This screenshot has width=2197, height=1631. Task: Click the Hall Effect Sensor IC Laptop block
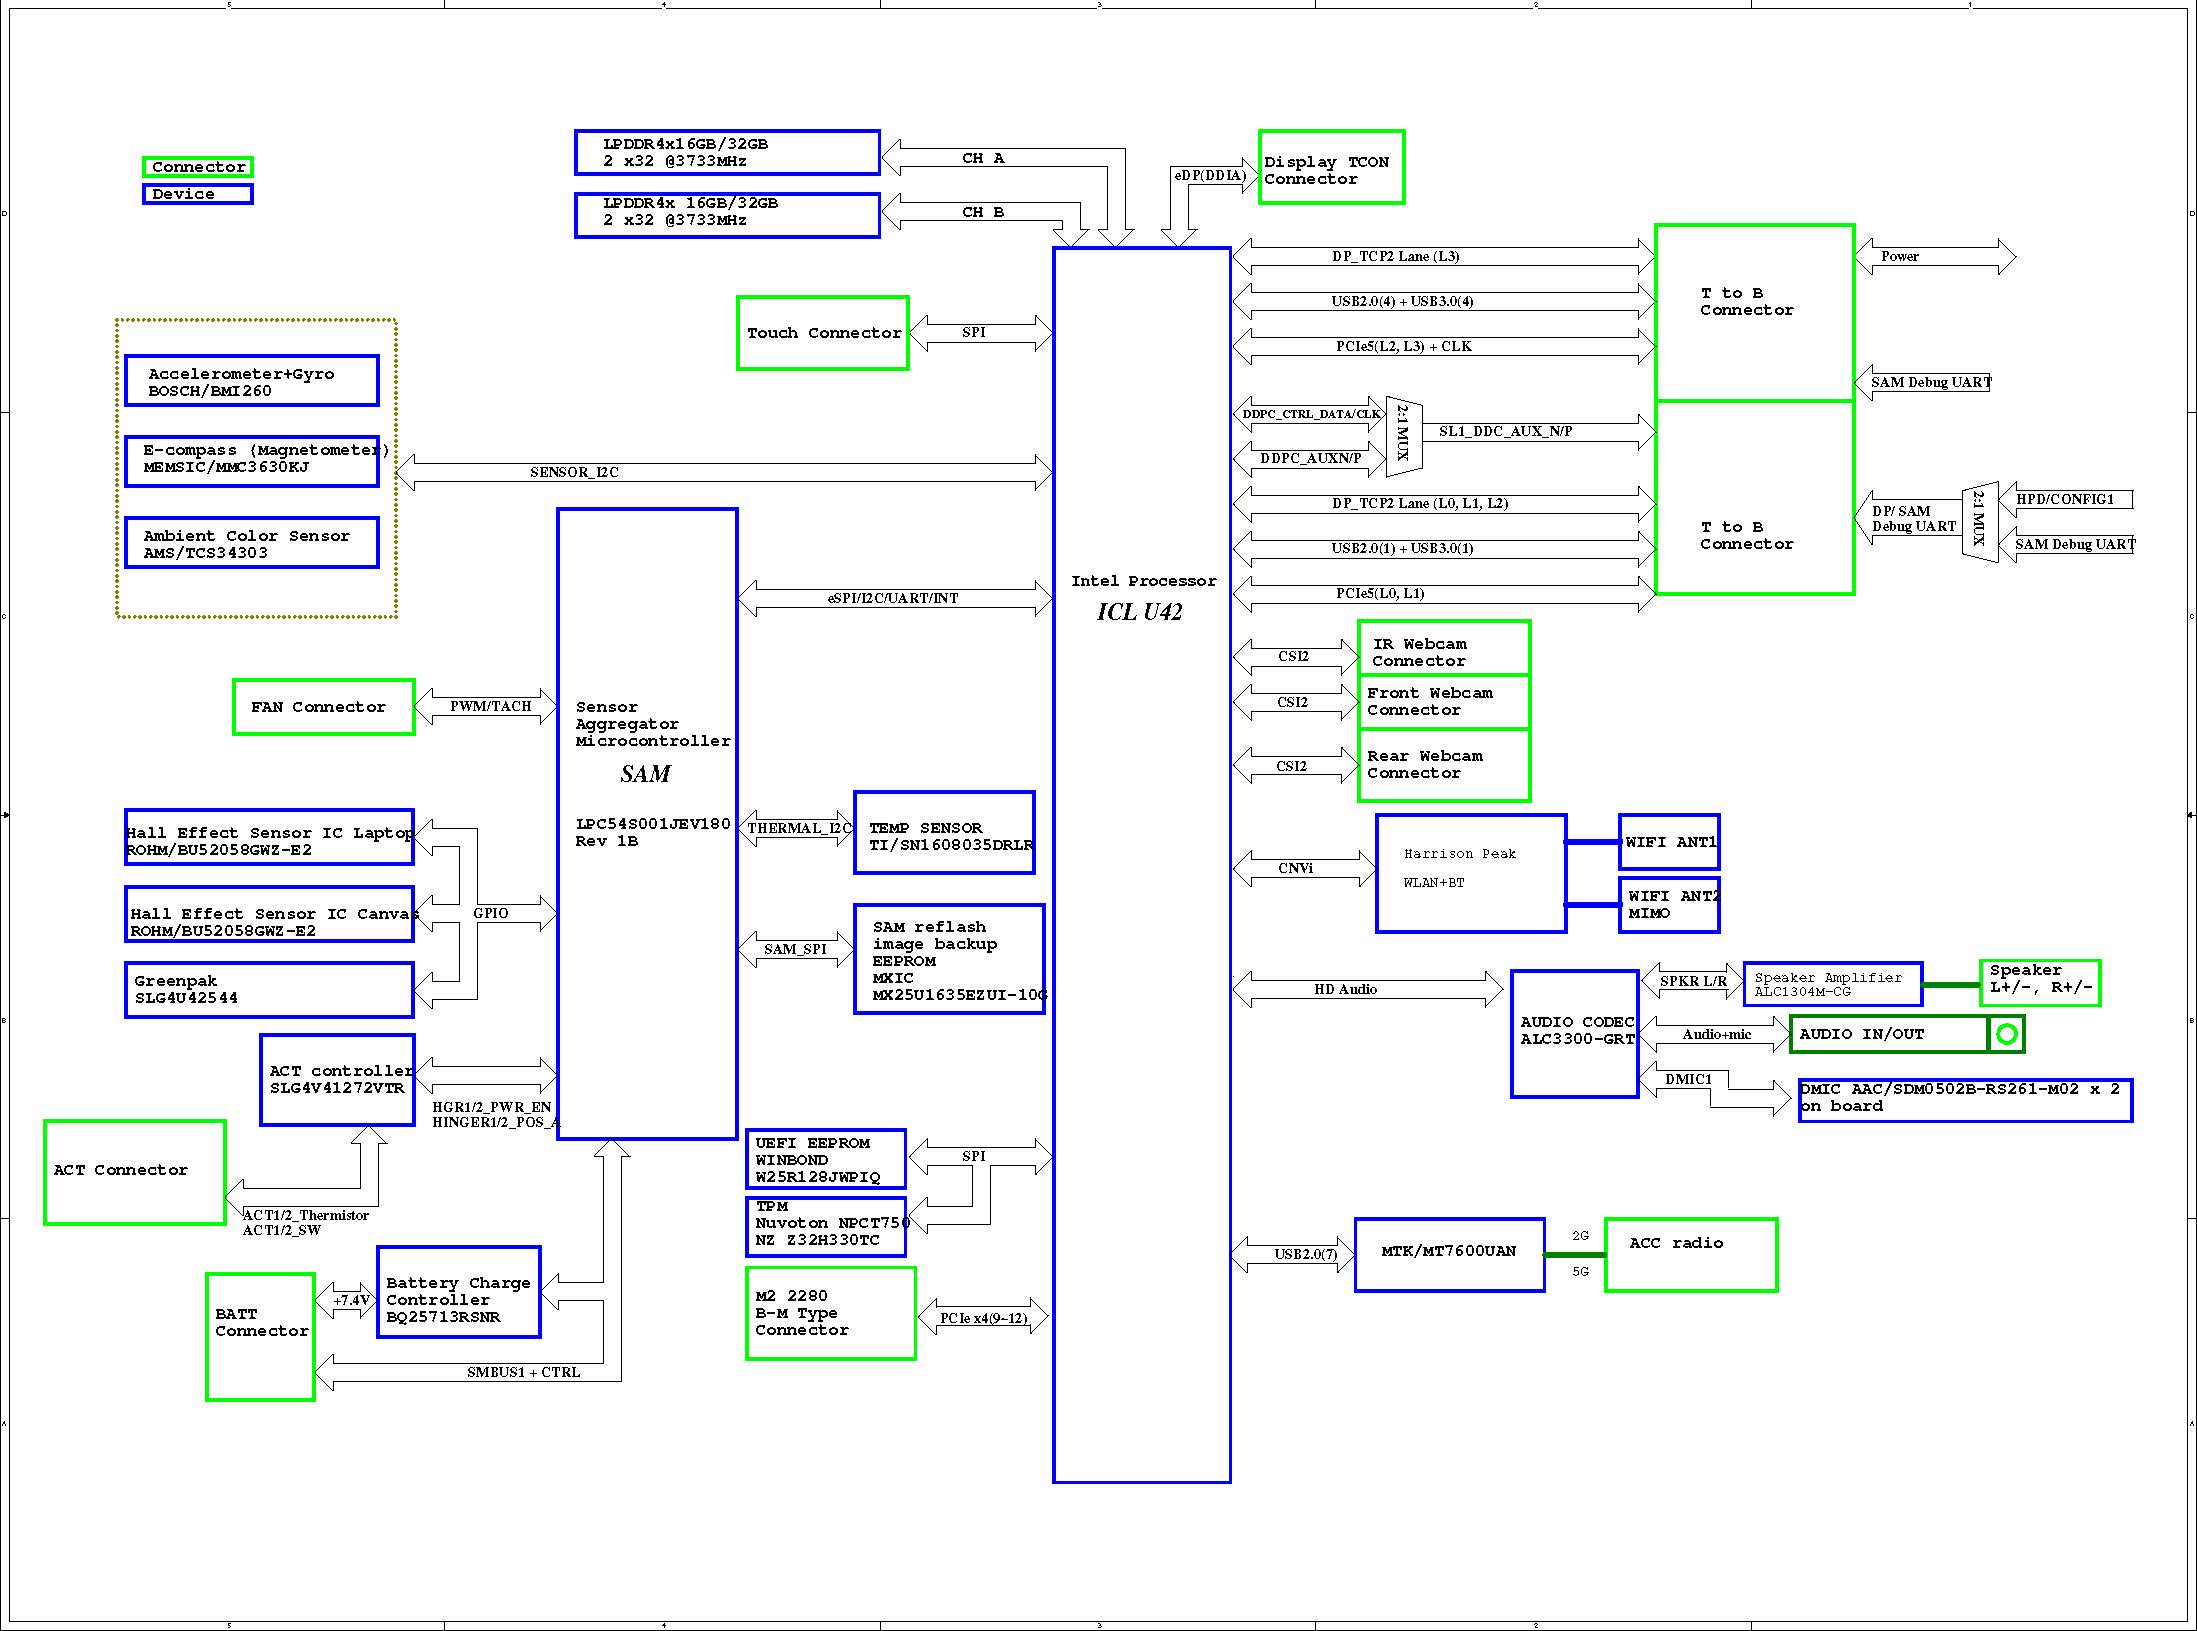[269, 837]
